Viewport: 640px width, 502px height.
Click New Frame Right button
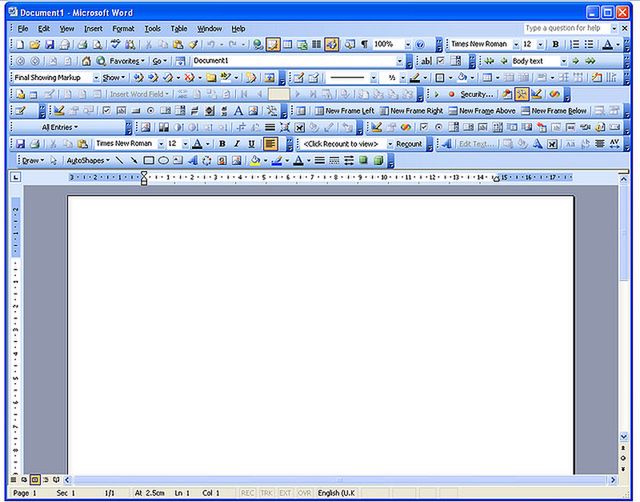[x=411, y=111]
